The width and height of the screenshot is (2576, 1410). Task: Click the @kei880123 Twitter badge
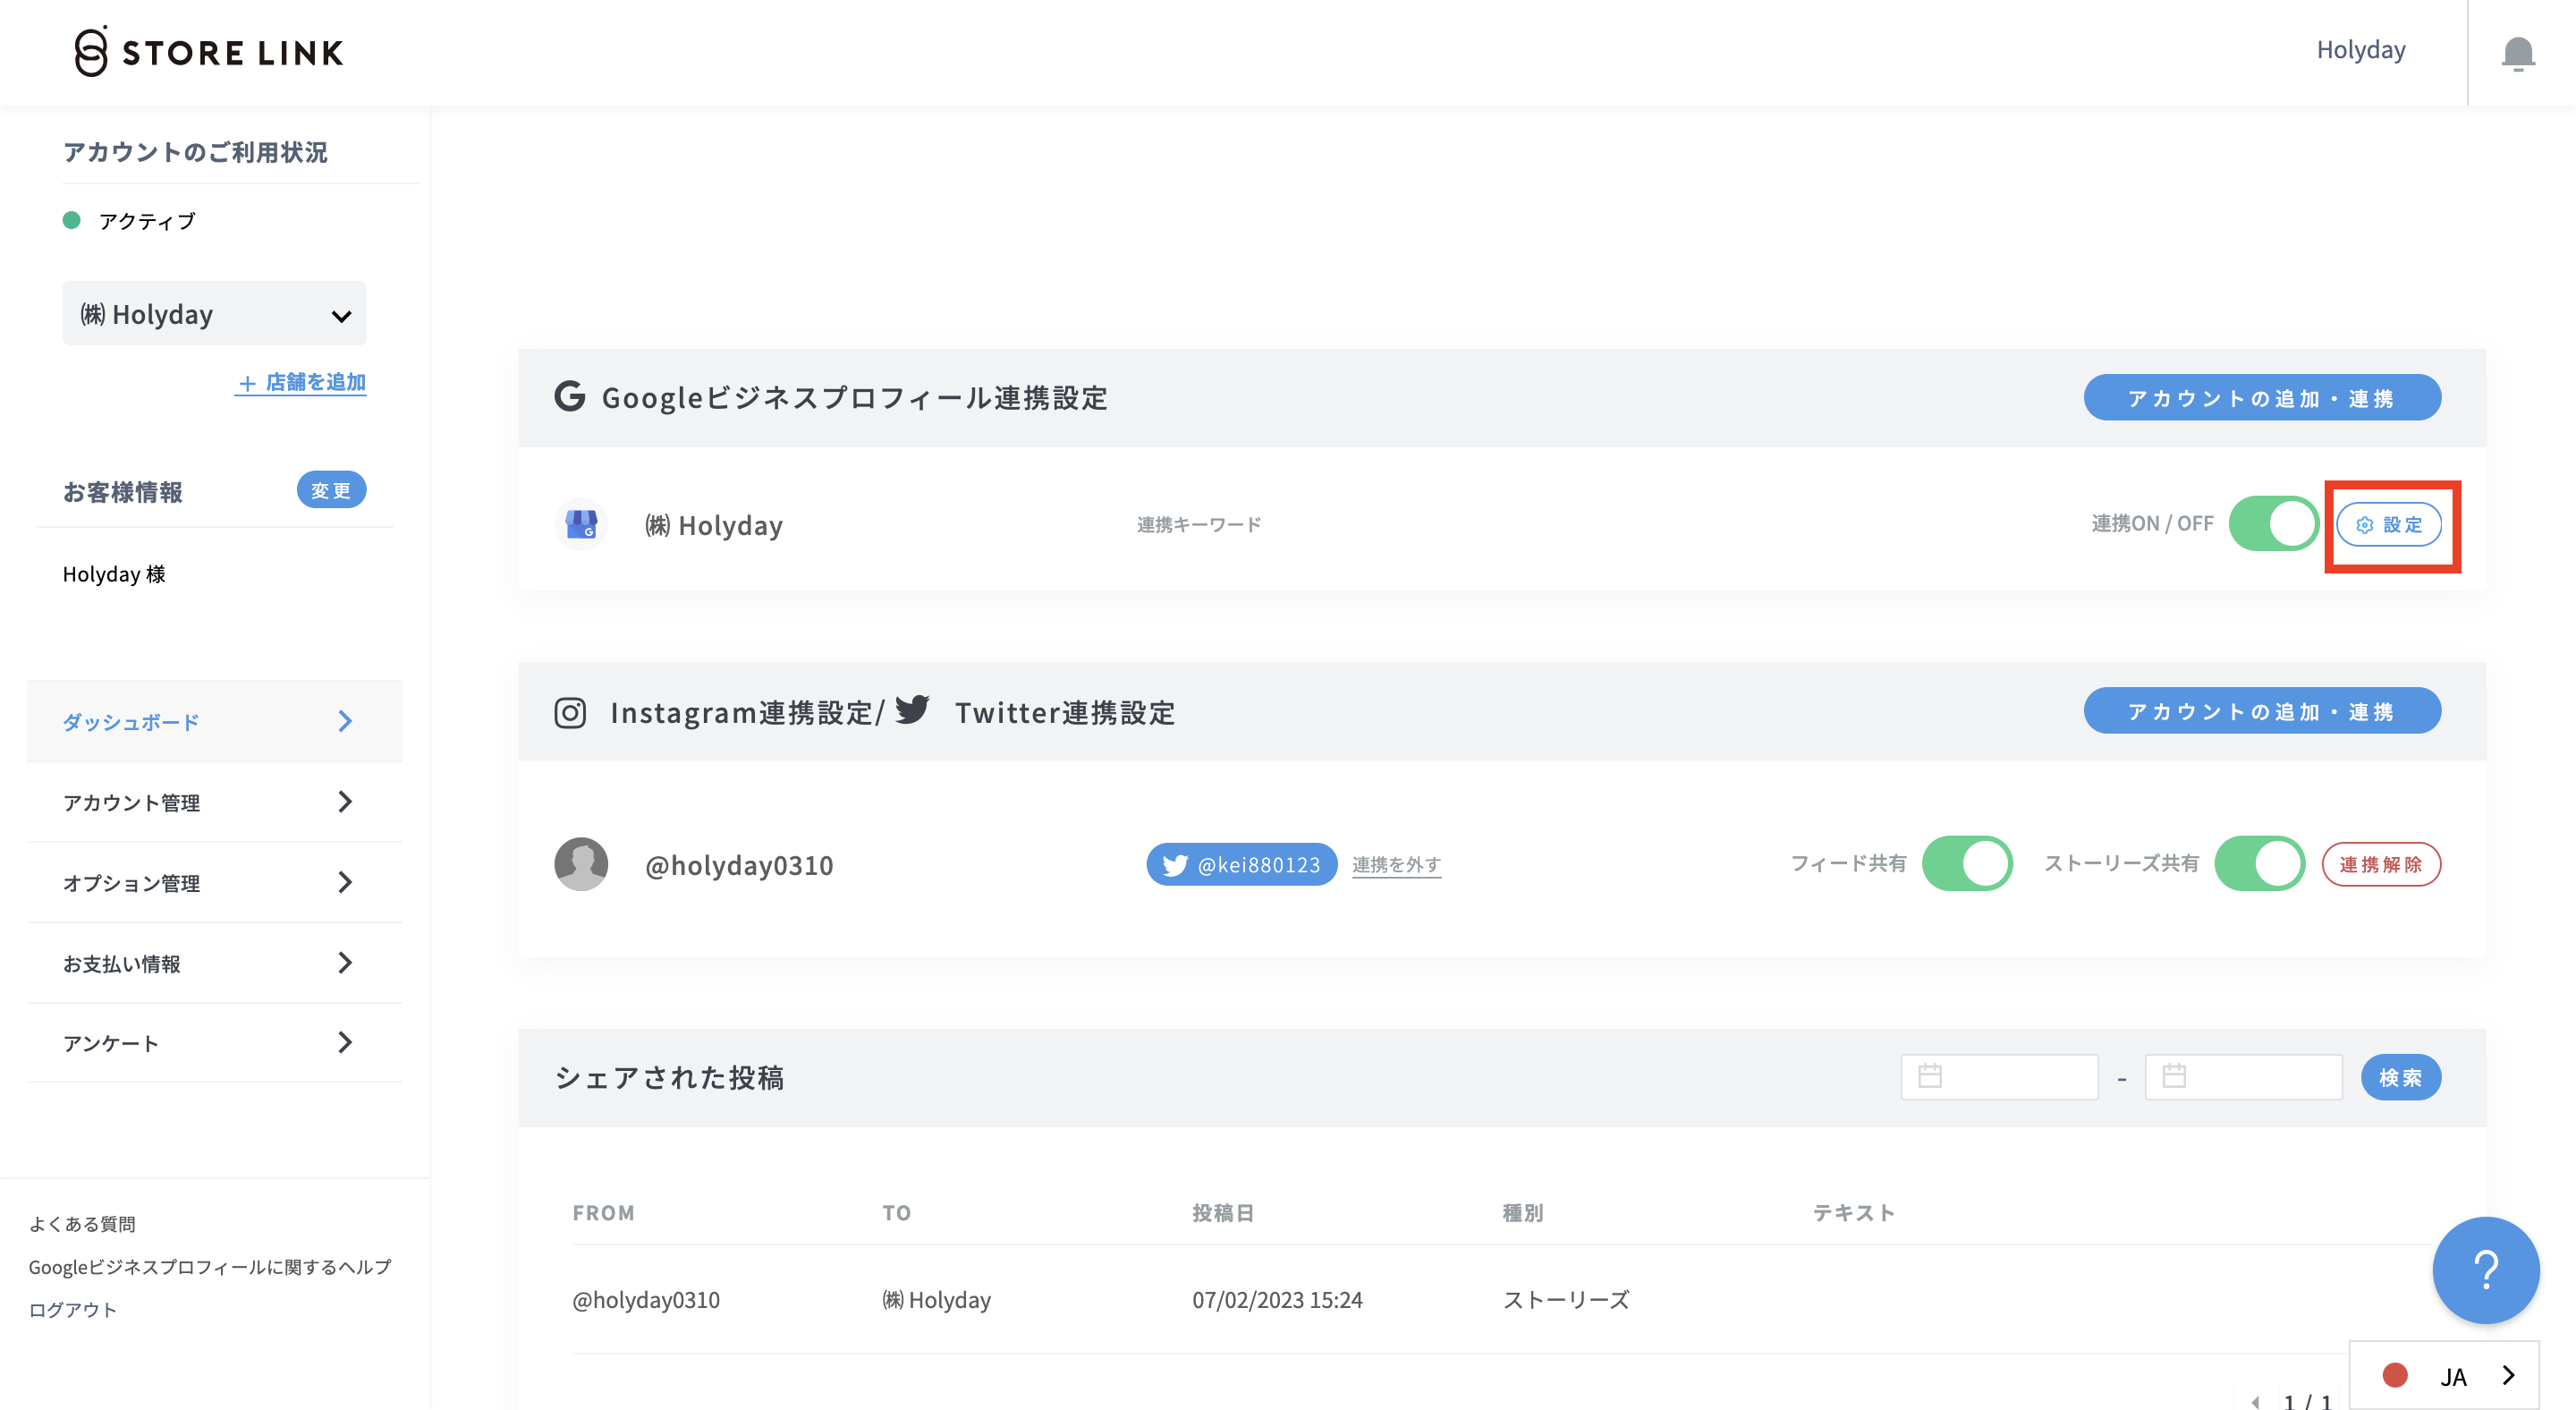point(1242,864)
